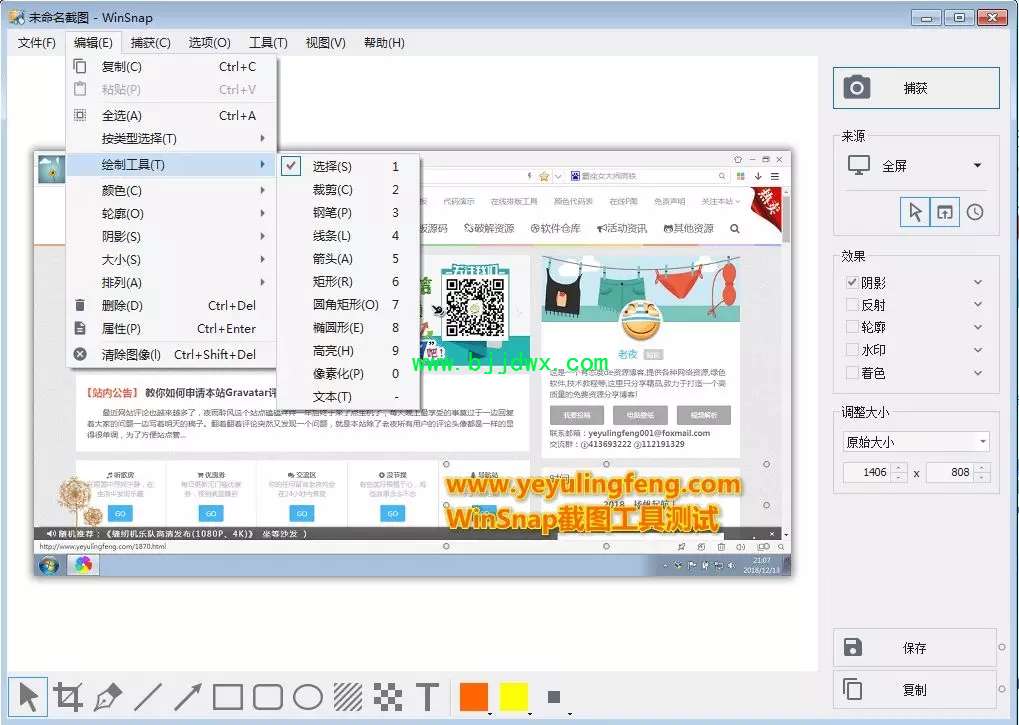
Task: Select the Crop tool in bottom toolbar
Action: tap(68, 697)
